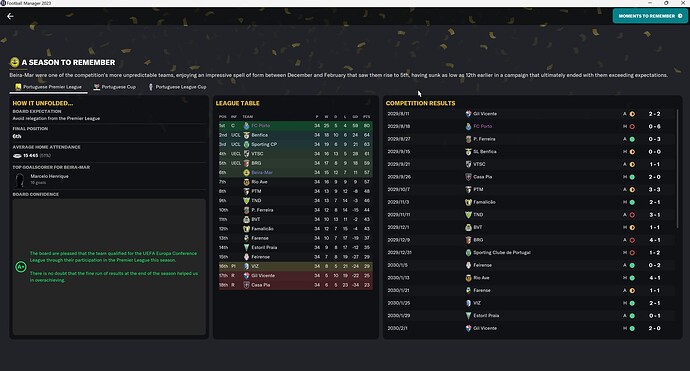Click the FC Porto crest in league table

pyautogui.click(x=246, y=126)
